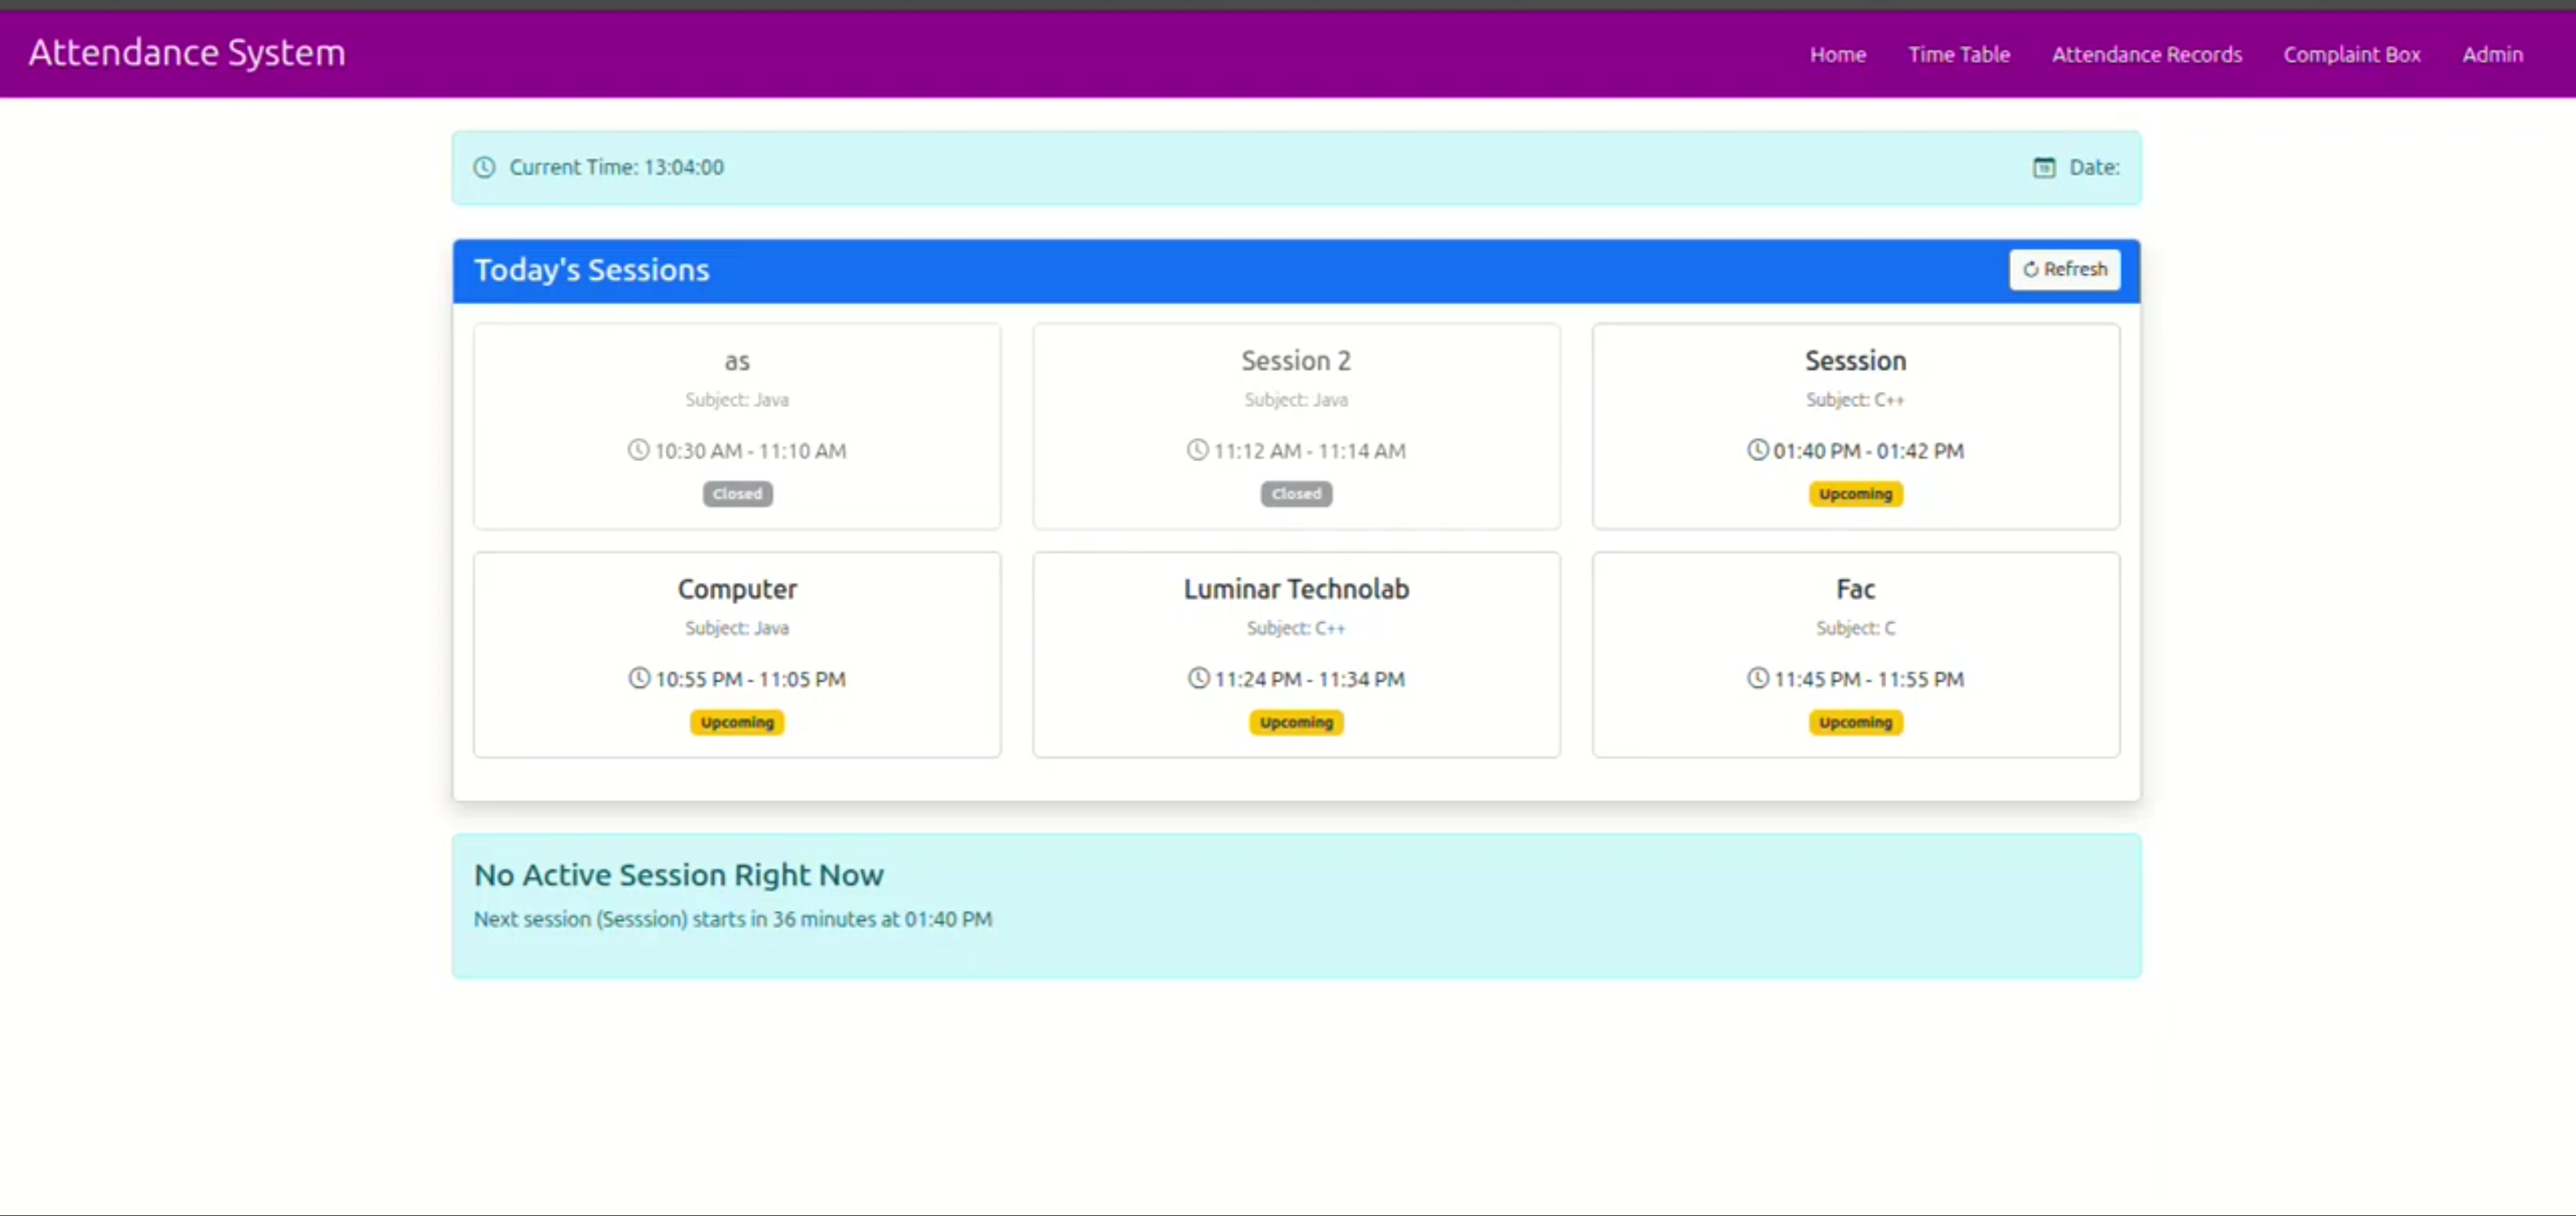Click the clock icon on the 'as' session card

coord(638,450)
